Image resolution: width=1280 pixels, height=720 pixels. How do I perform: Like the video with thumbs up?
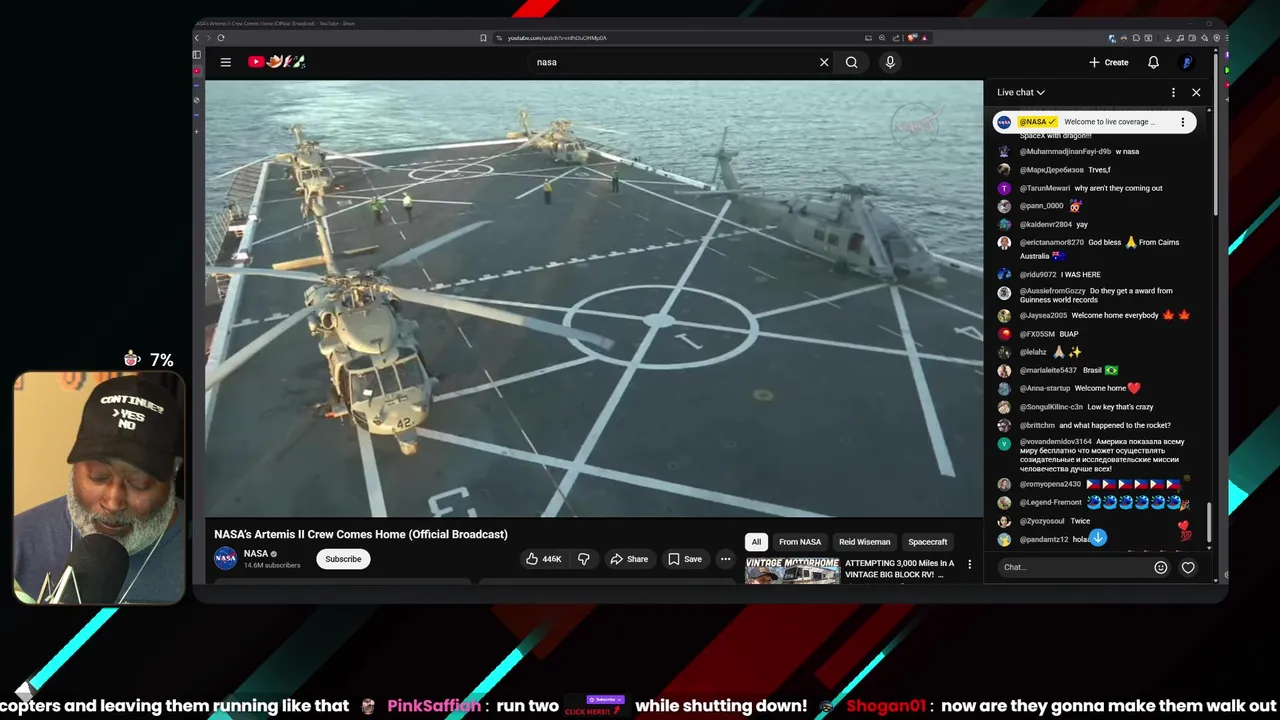(544, 559)
